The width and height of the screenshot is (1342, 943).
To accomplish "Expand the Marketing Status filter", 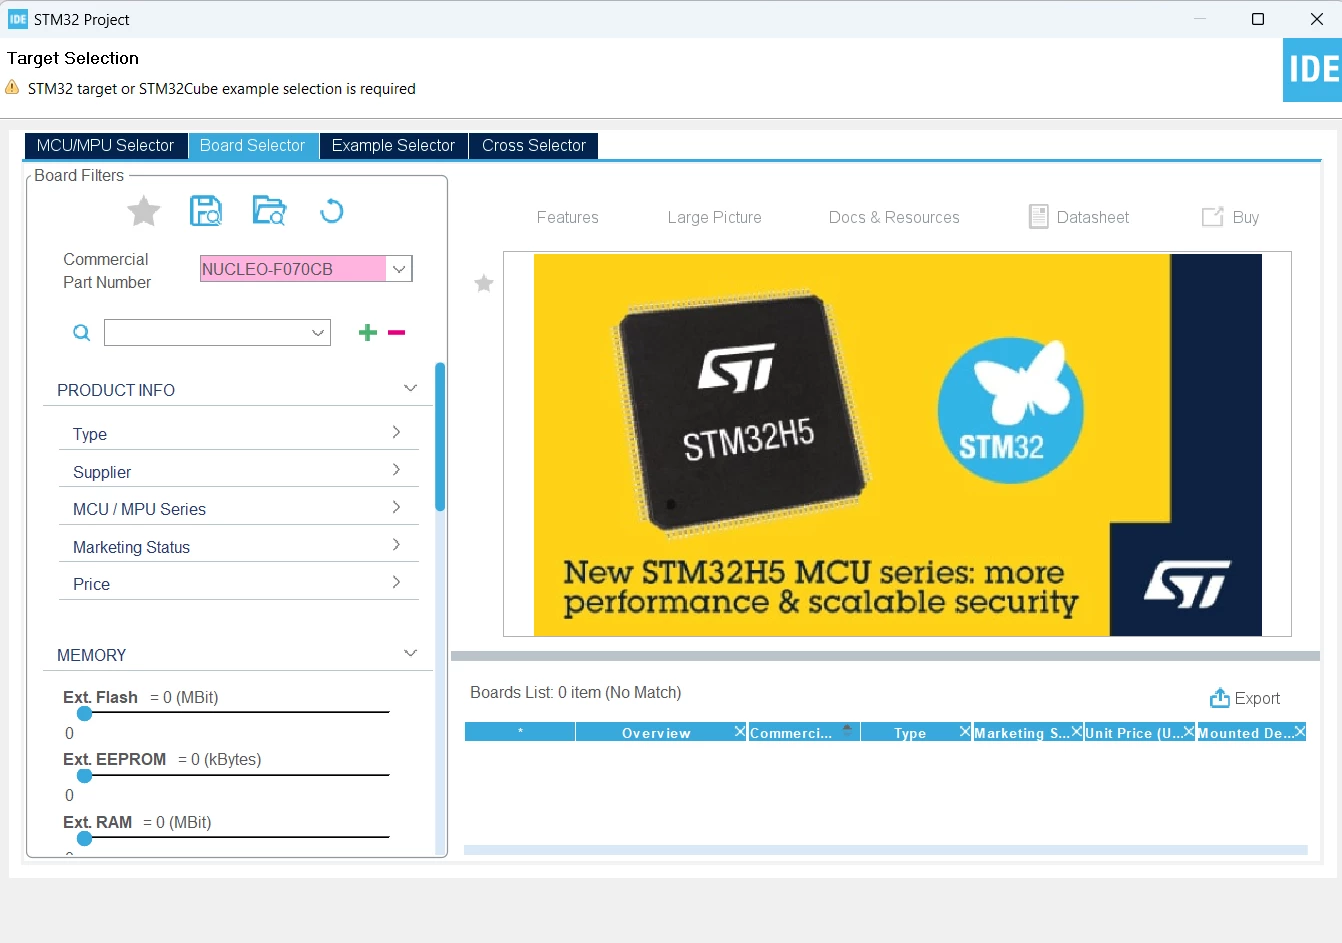I will point(238,547).
